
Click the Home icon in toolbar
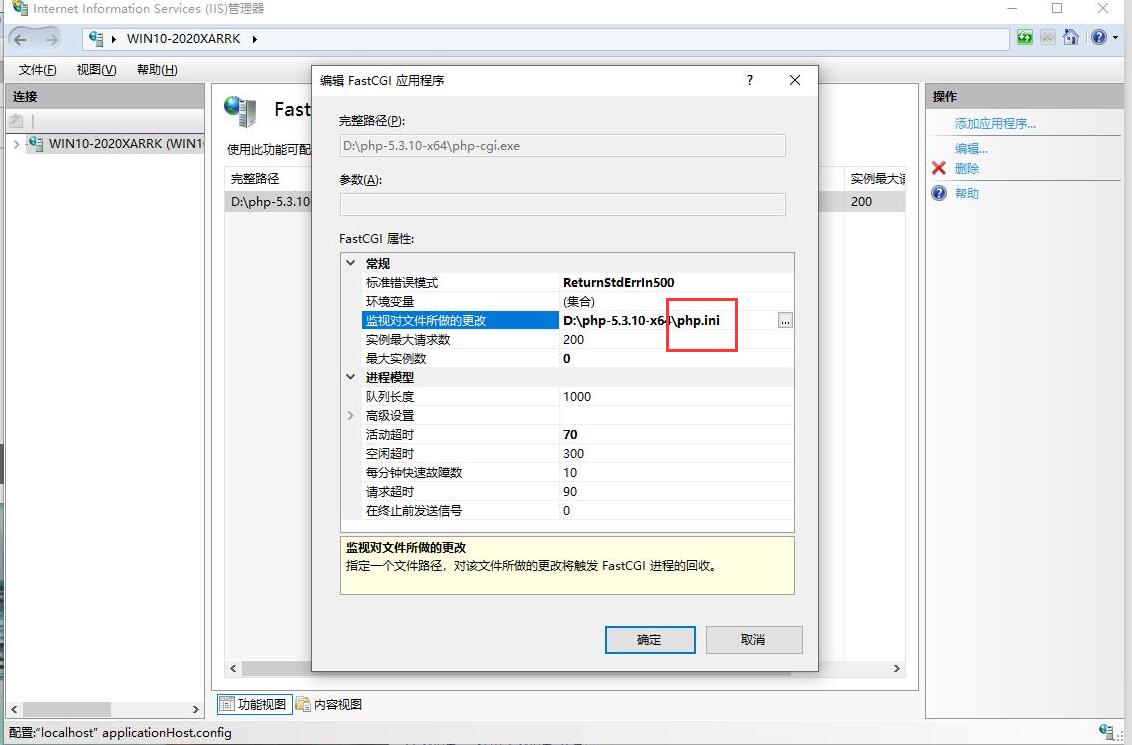click(x=1071, y=38)
